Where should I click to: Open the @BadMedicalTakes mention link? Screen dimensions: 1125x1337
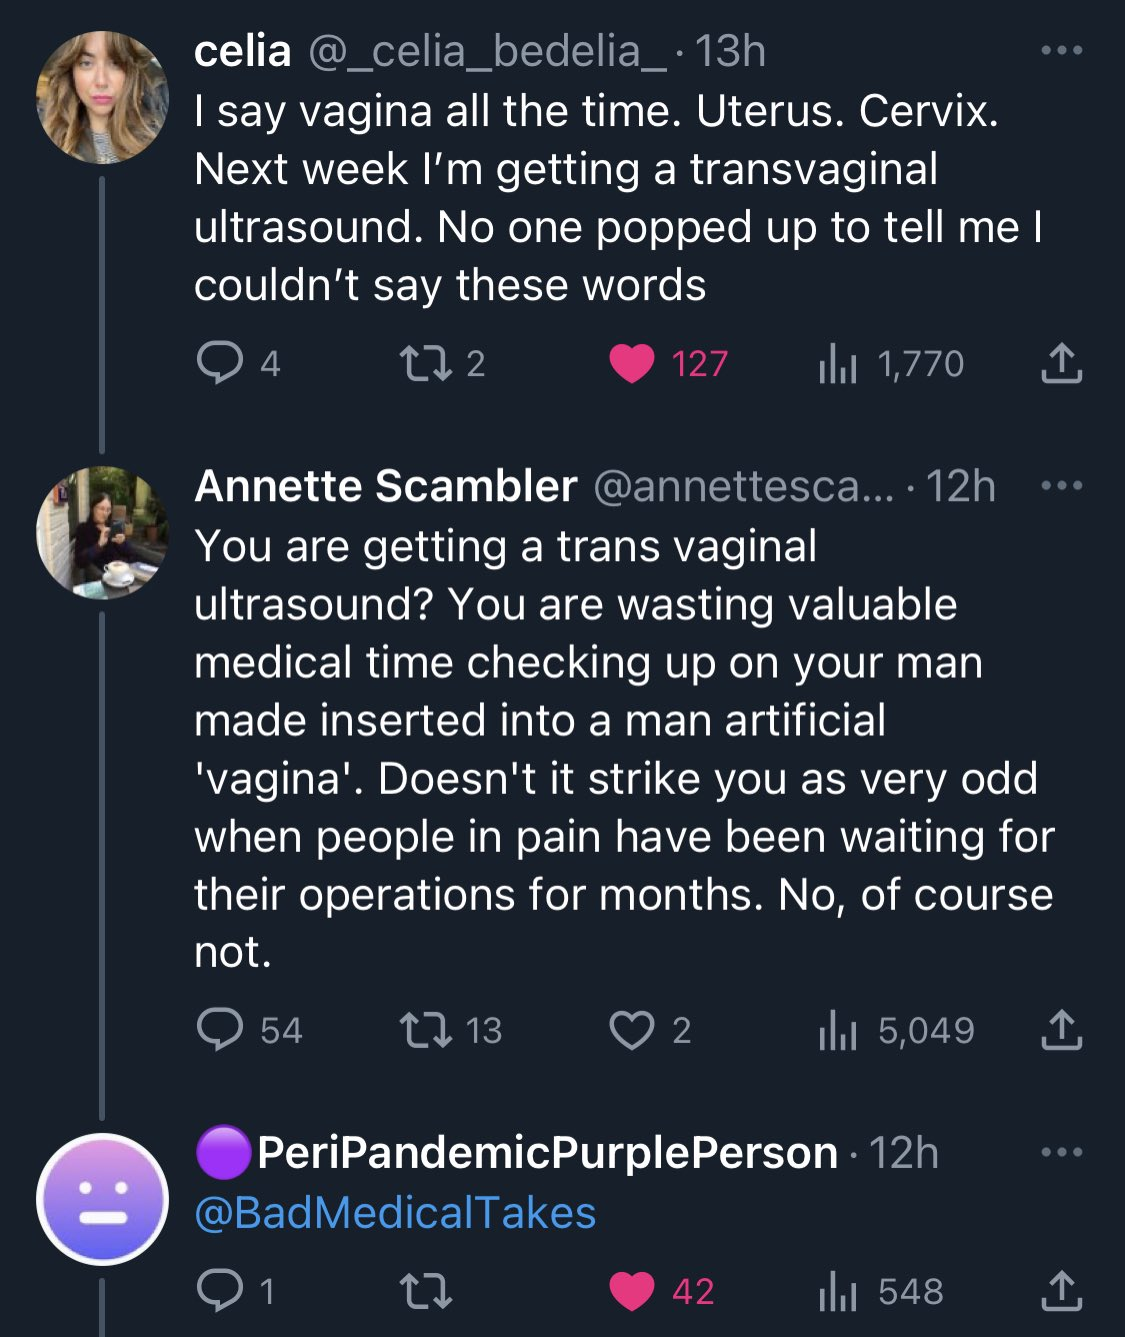click(x=395, y=1213)
